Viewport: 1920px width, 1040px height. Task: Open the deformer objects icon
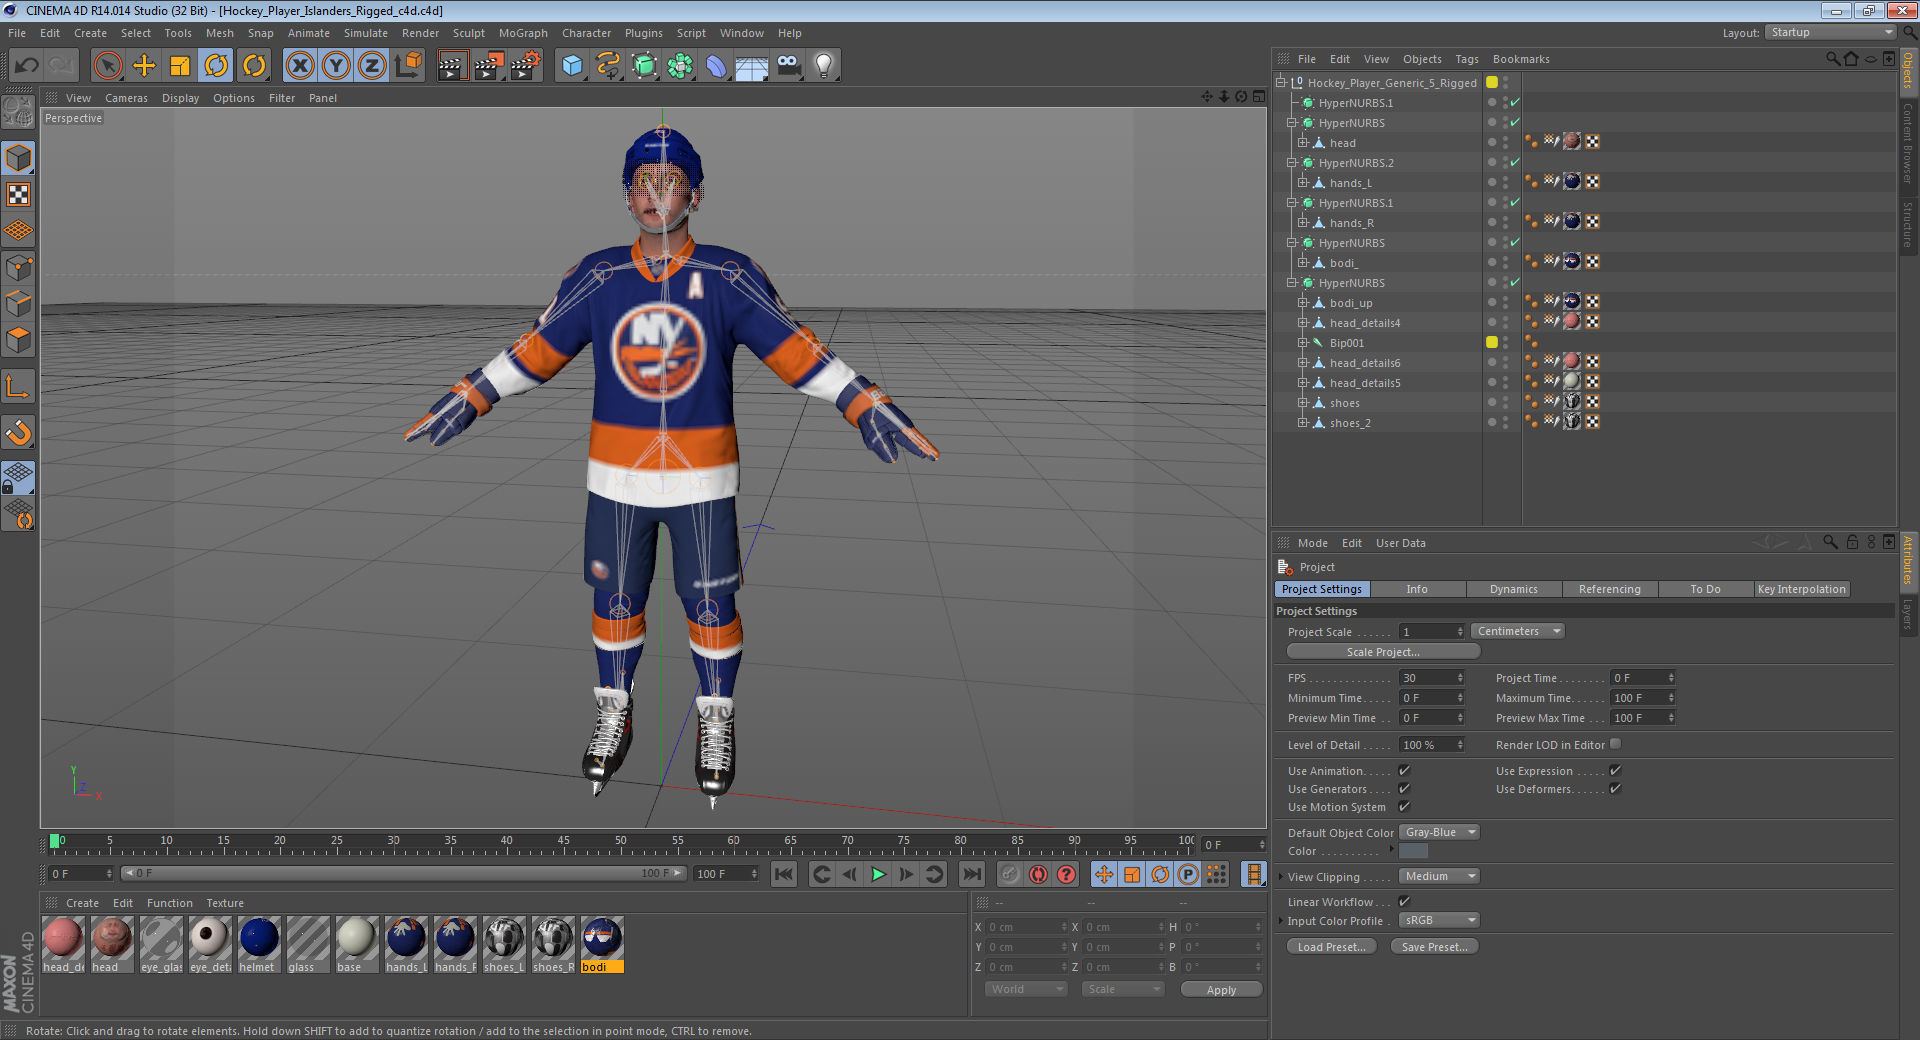[716, 66]
